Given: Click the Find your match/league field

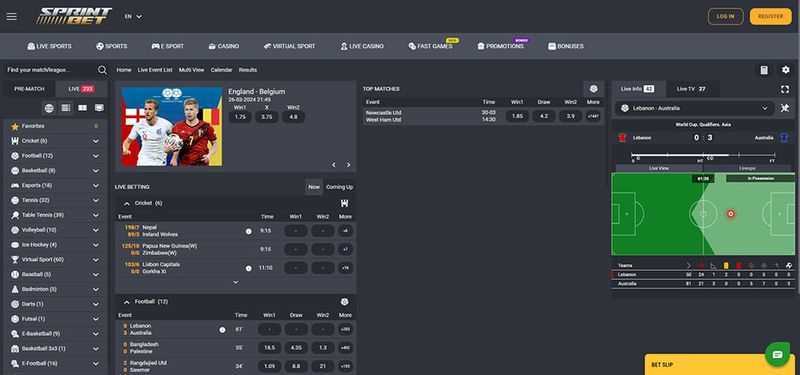Looking at the screenshot, I should click(x=51, y=70).
